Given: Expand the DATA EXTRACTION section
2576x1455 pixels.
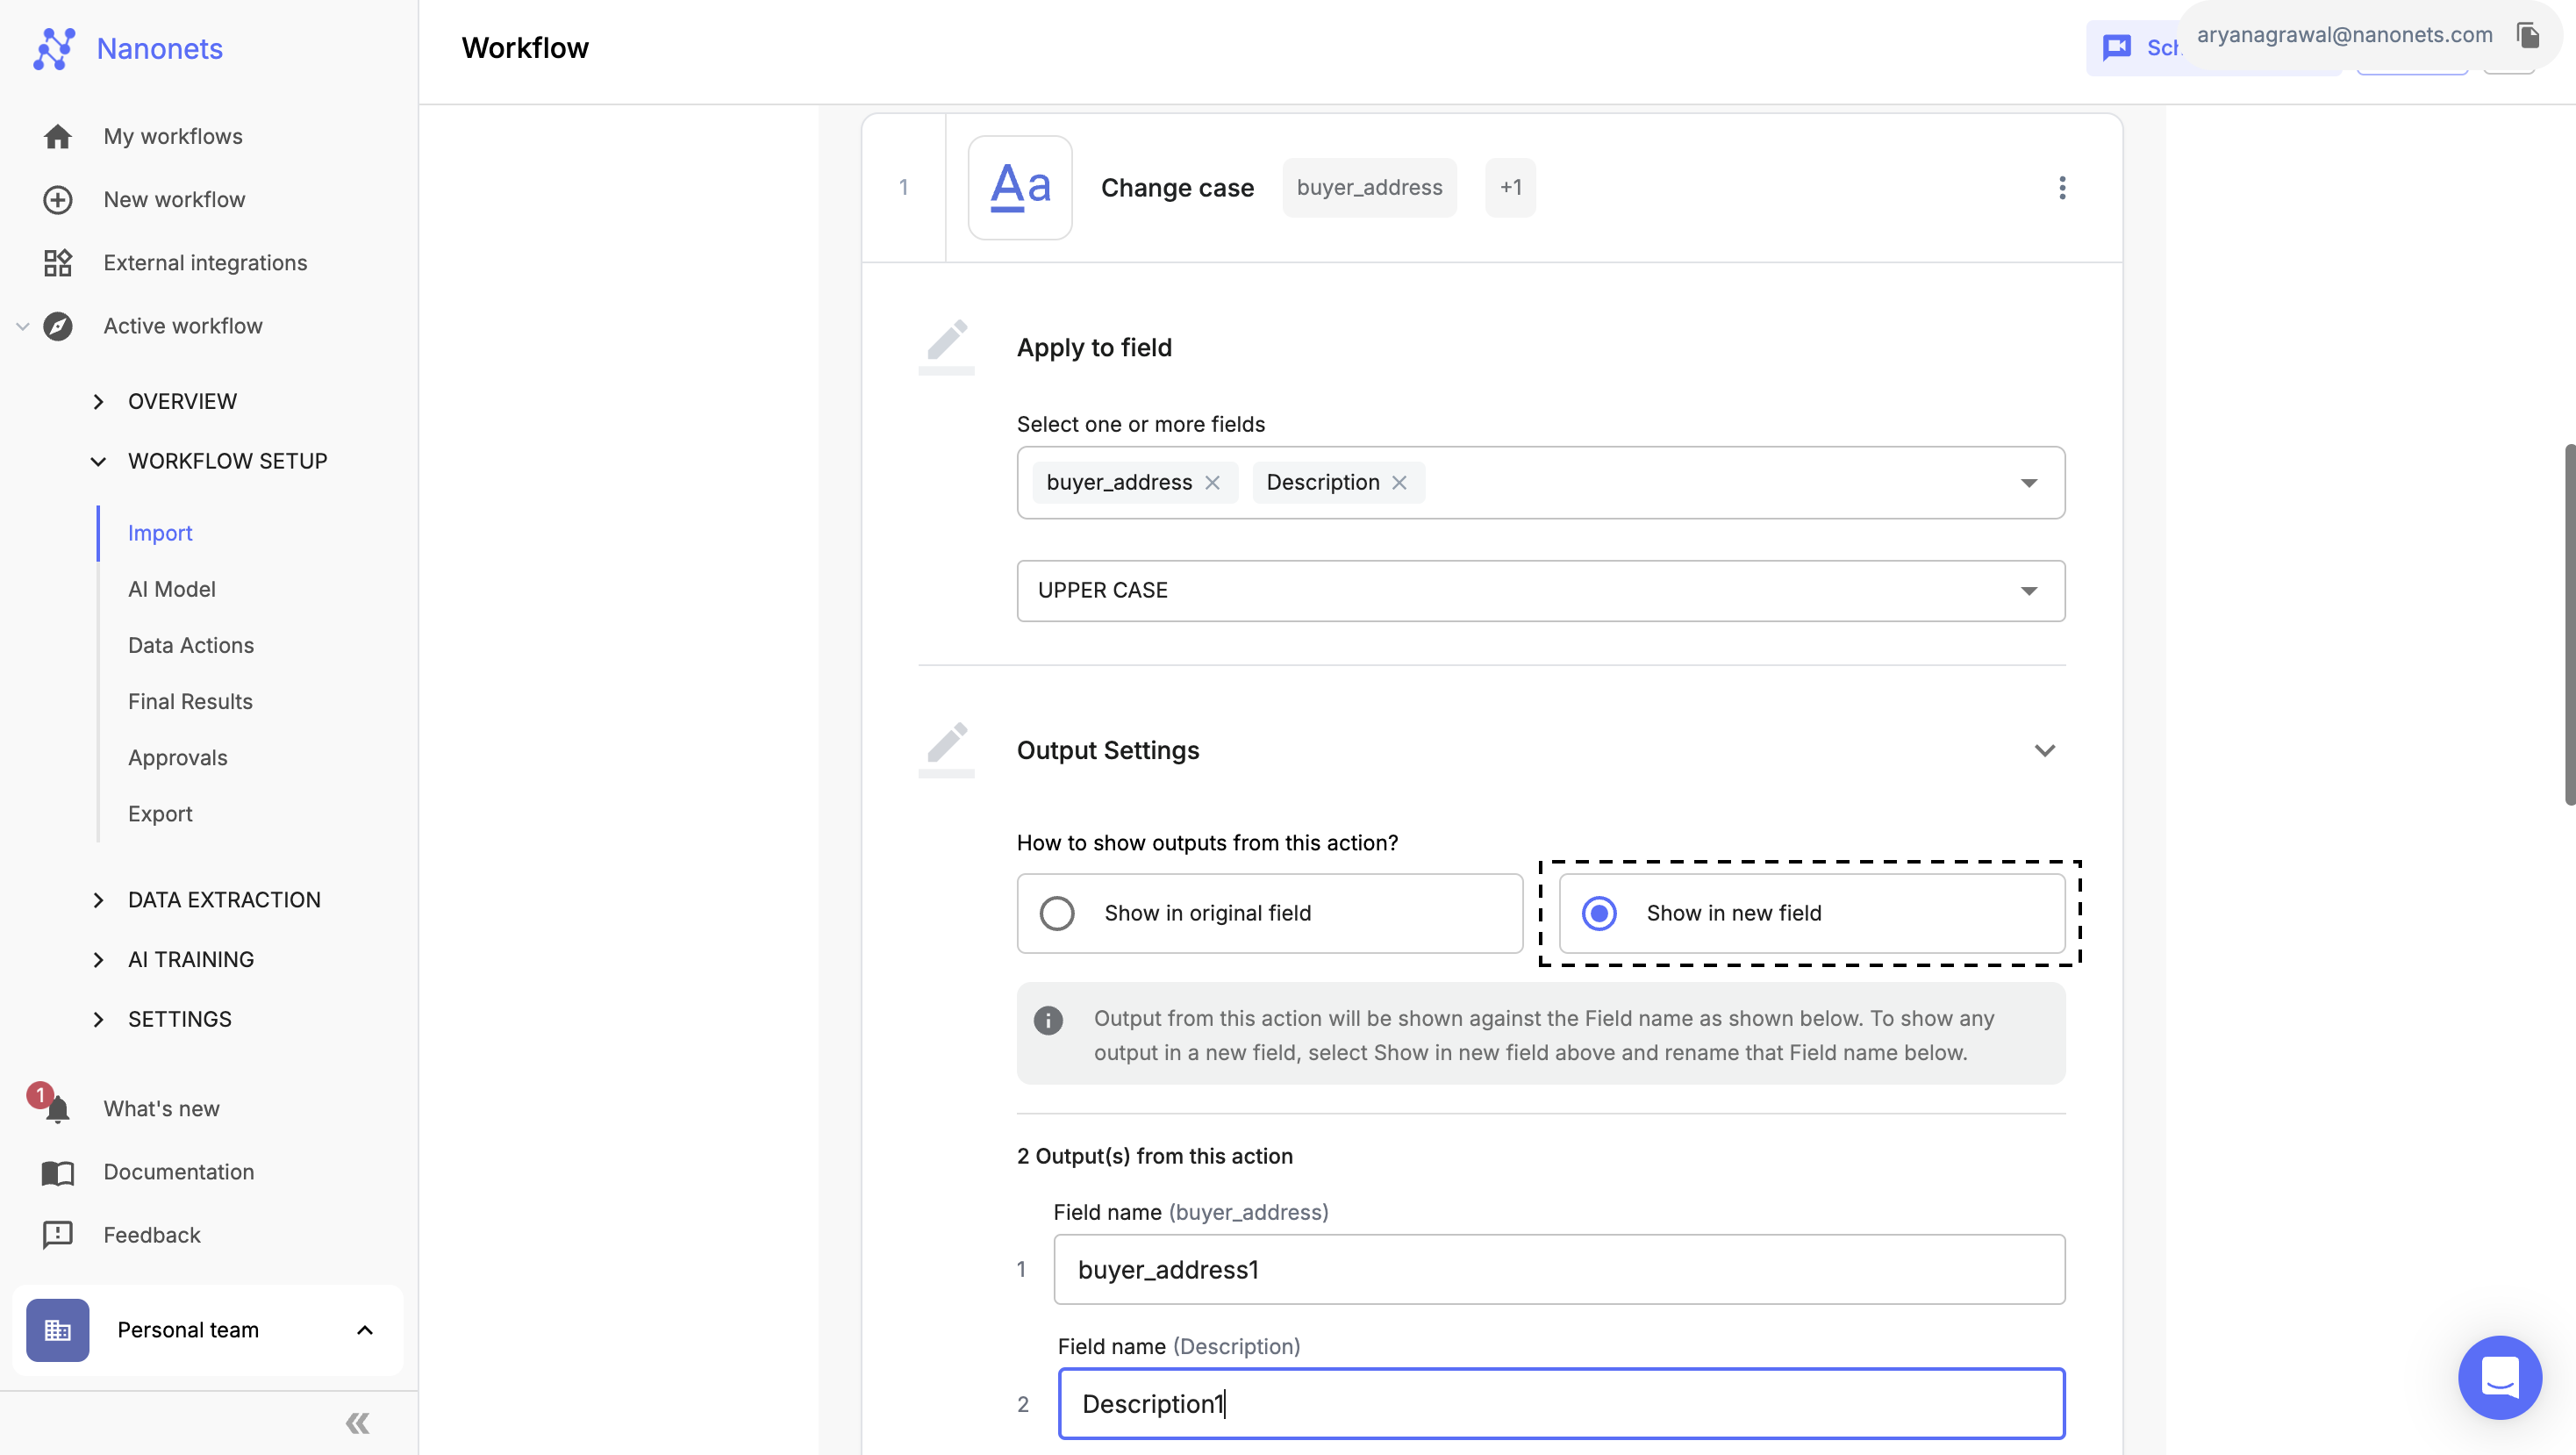Looking at the screenshot, I should click(x=98, y=900).
